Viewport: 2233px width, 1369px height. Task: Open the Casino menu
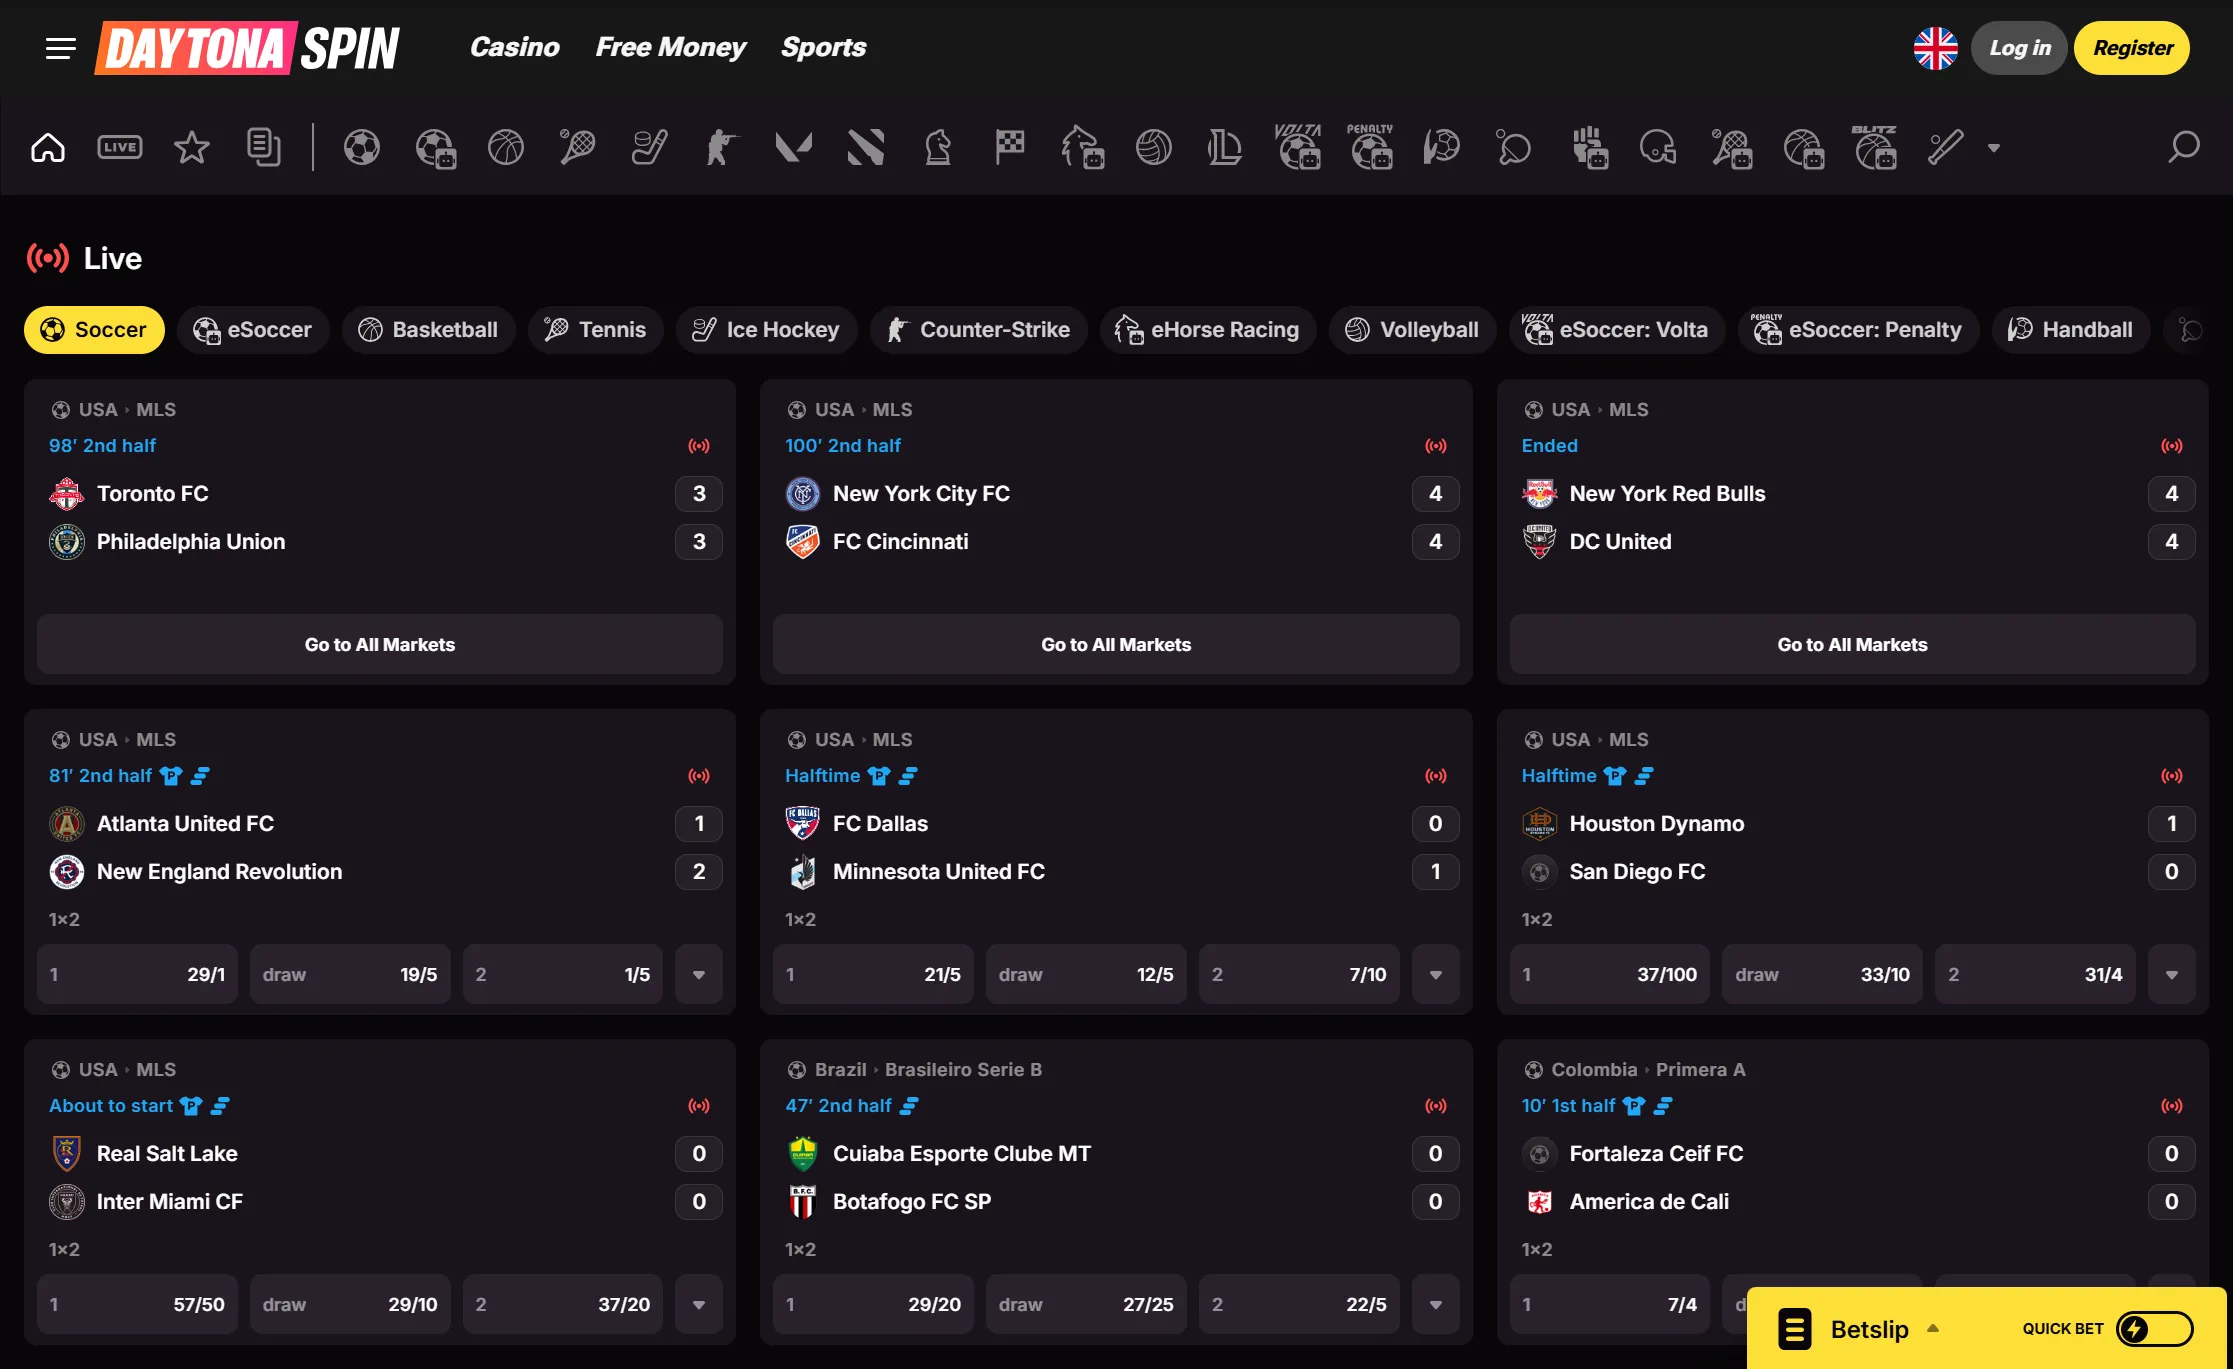pos(515,47)
